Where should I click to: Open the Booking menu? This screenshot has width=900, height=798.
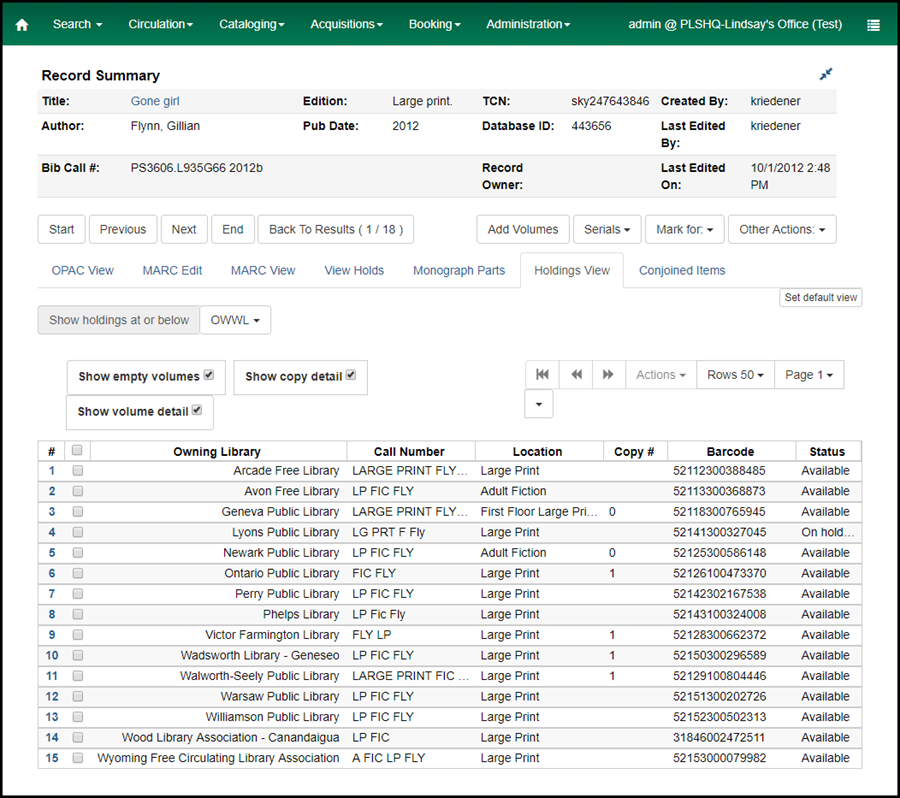[435, 24]
